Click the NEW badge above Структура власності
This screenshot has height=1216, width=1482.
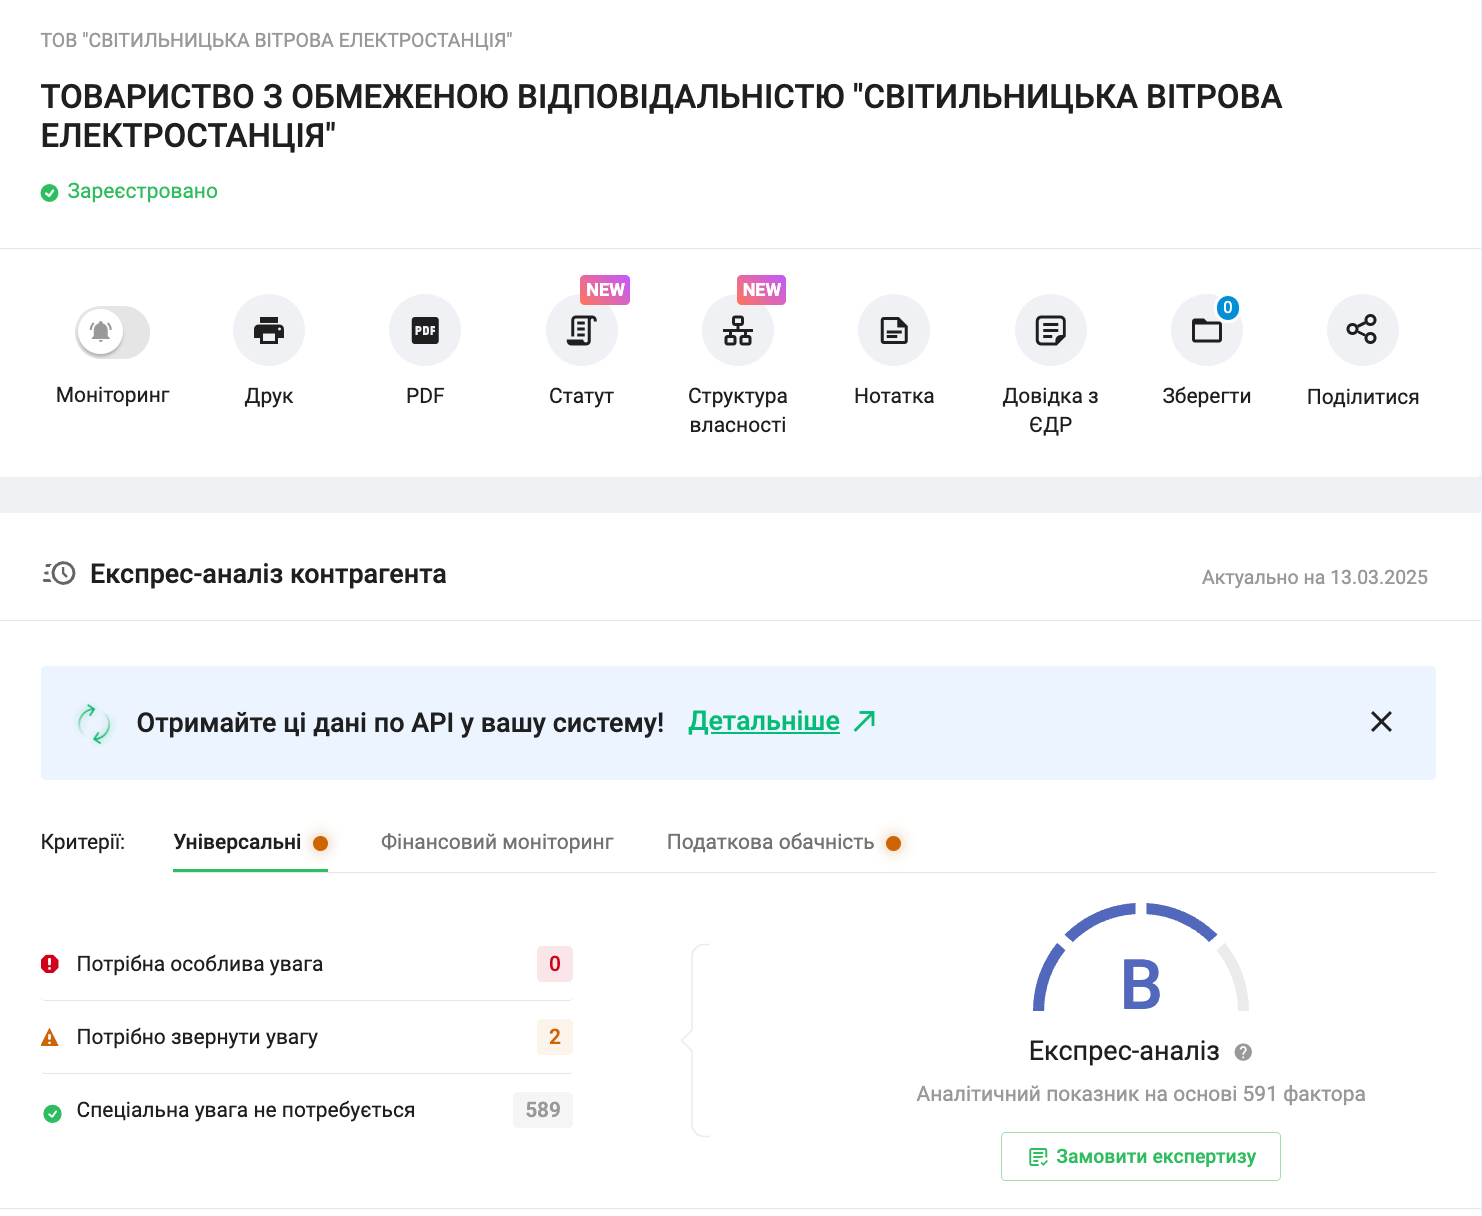point(761,290)
